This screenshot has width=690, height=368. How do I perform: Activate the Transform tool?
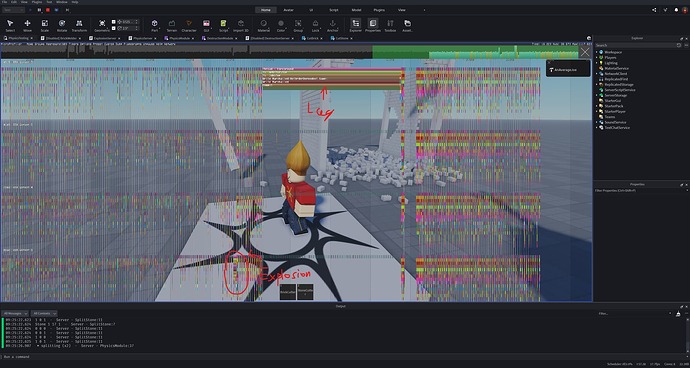(79, 26)
